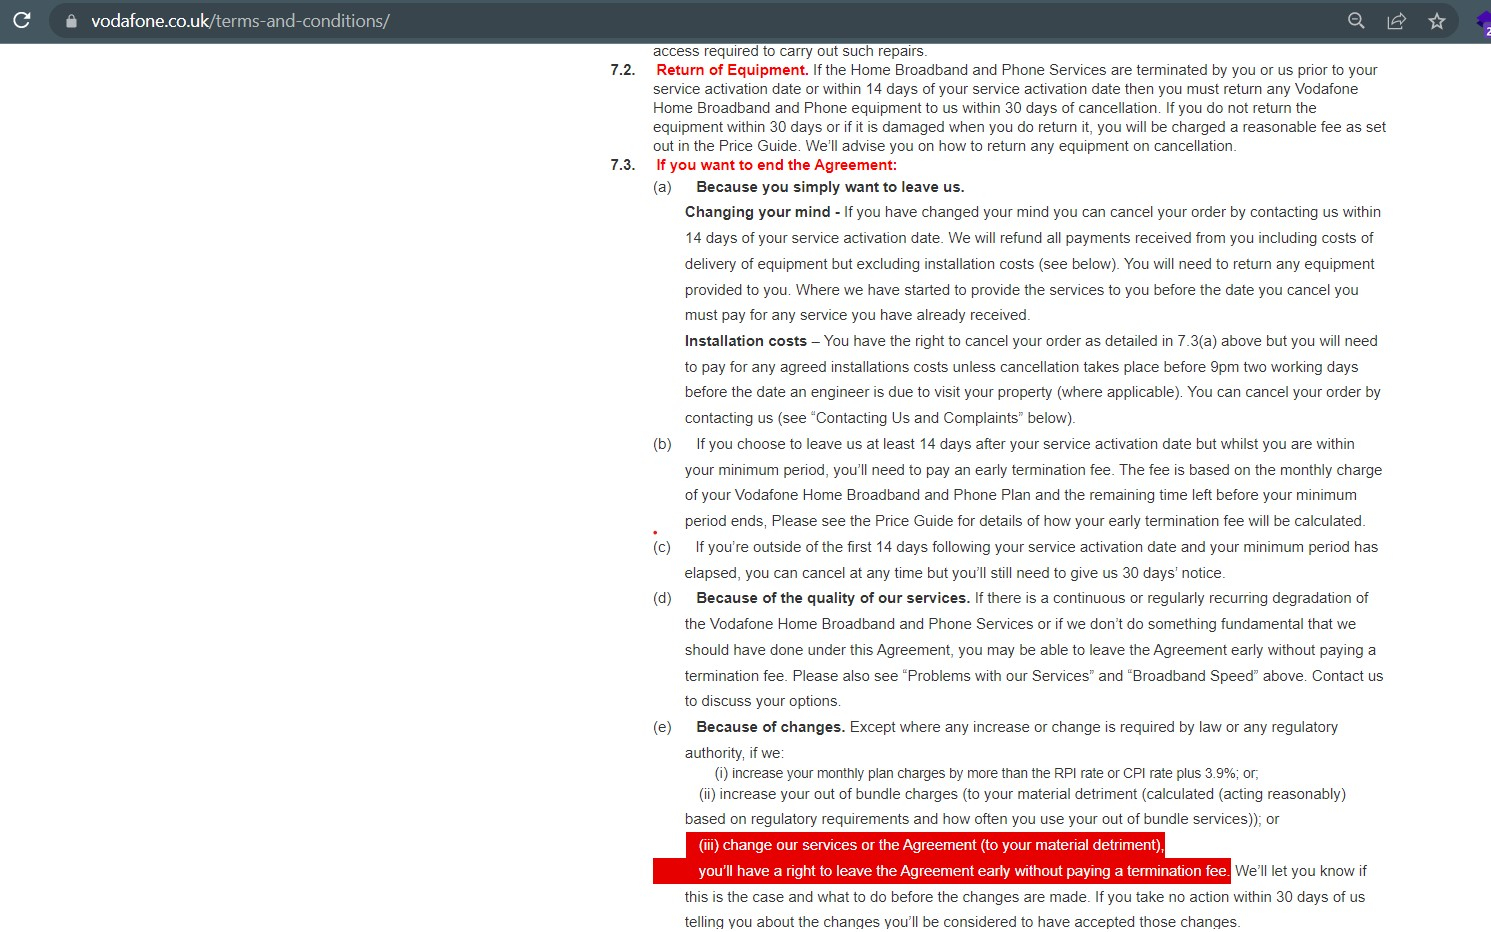This screenshot has height=932, width=1491.
Task: Click sub-clause marker (d)
Action: [662, 598]
